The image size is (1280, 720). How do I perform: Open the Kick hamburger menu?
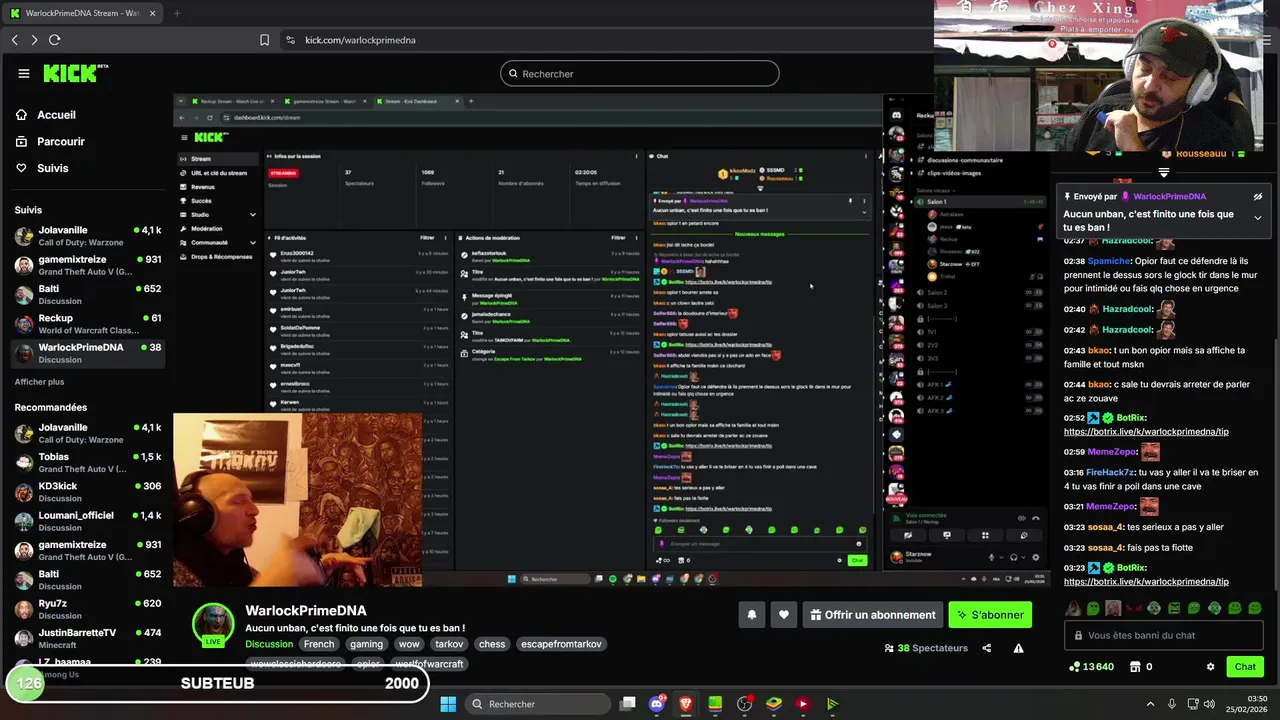click(24, 73)
